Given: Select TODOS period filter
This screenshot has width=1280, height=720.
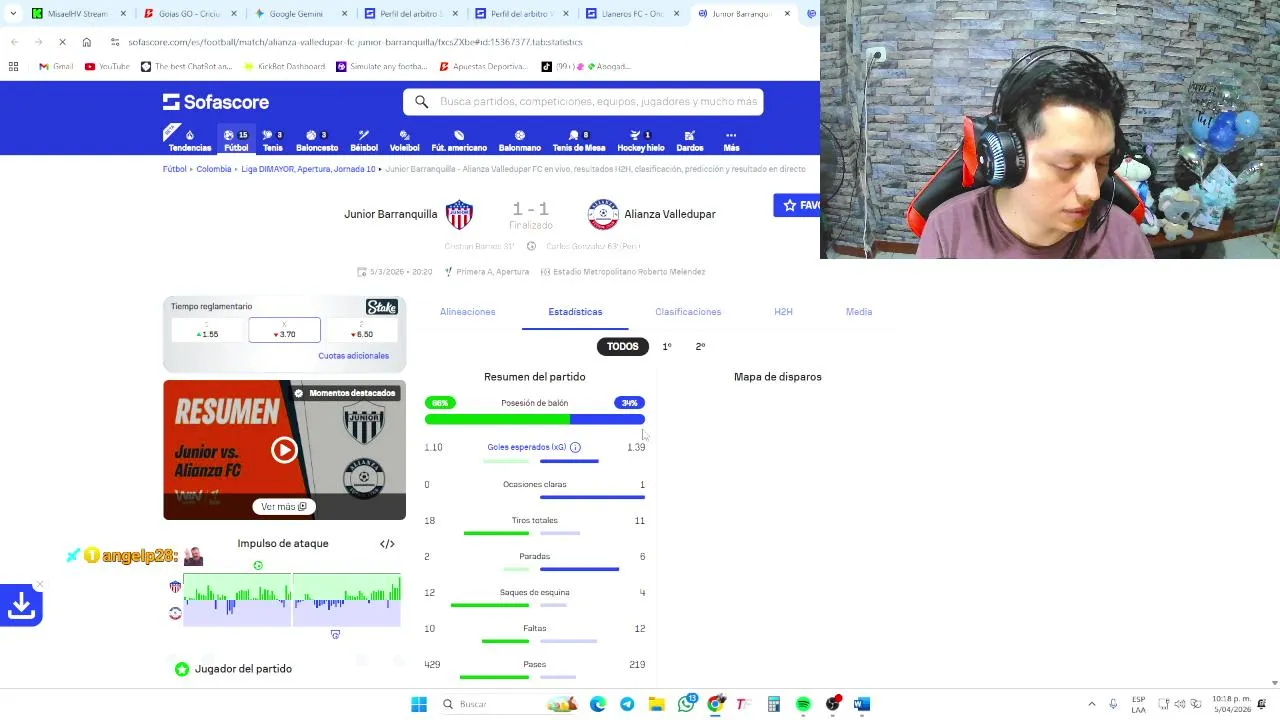Looking at the screenshot, I should pyautogui.click(x=622, y=346).
